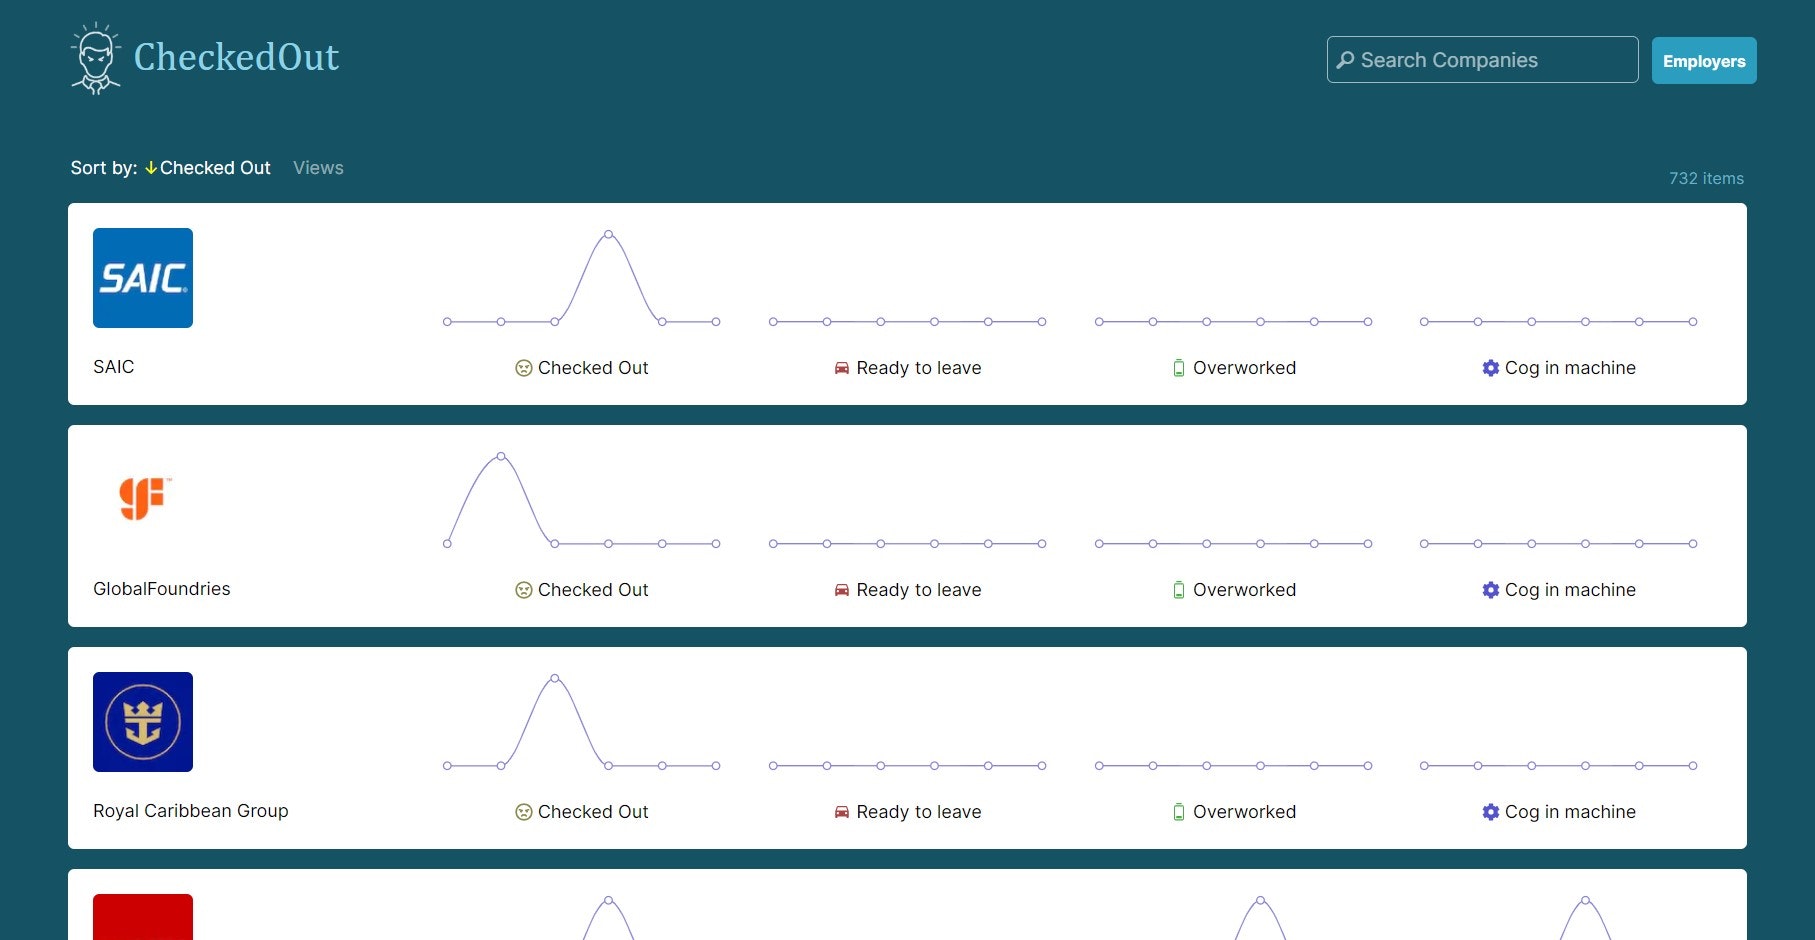Click the magnifier icon in search box
Viewport: 1815px width, 940px height.
coord(1346,60)
